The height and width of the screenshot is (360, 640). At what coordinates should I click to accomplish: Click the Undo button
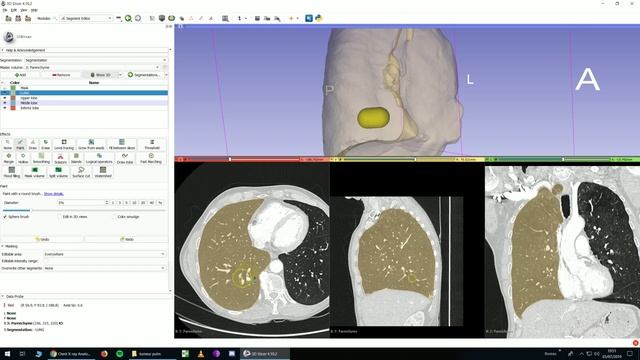pyautogui.click(x=42, y=239)
